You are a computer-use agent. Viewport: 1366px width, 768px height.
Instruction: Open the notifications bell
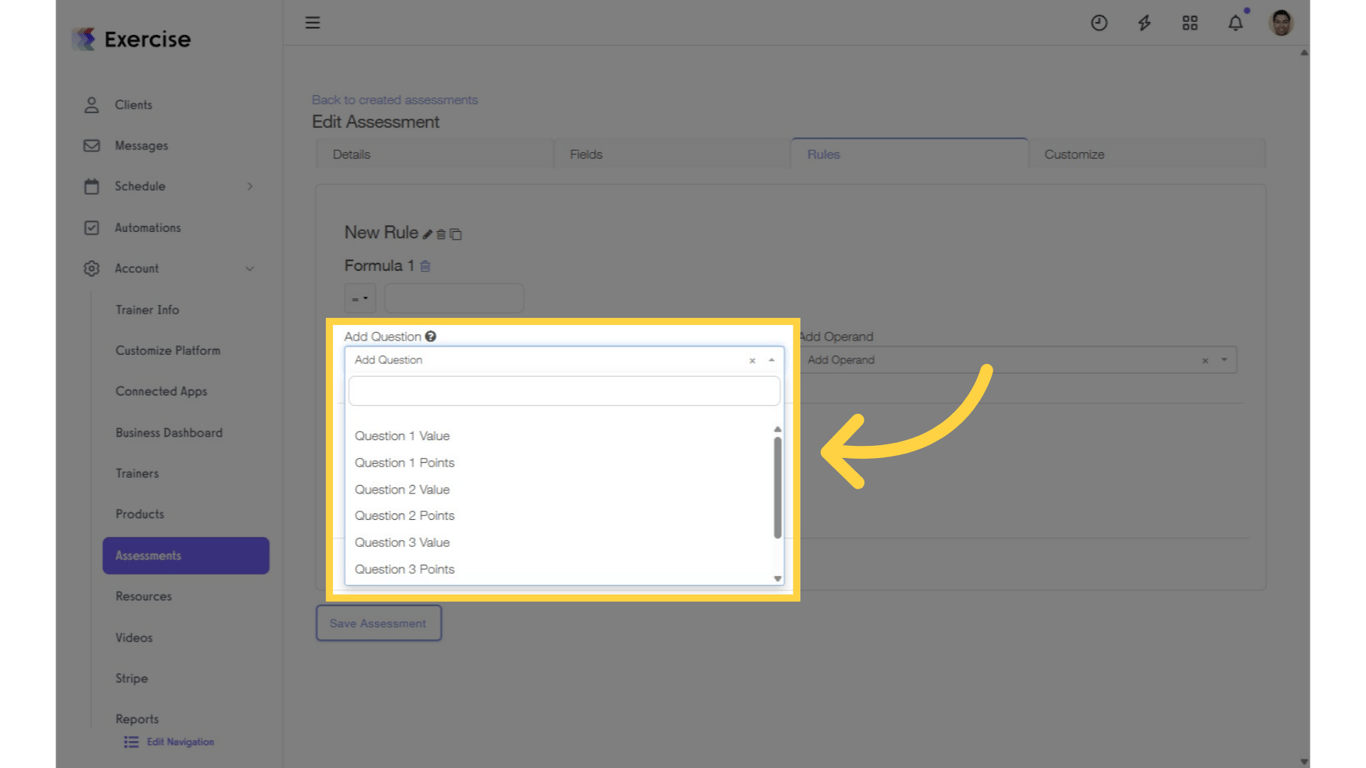coord(1235,22)
